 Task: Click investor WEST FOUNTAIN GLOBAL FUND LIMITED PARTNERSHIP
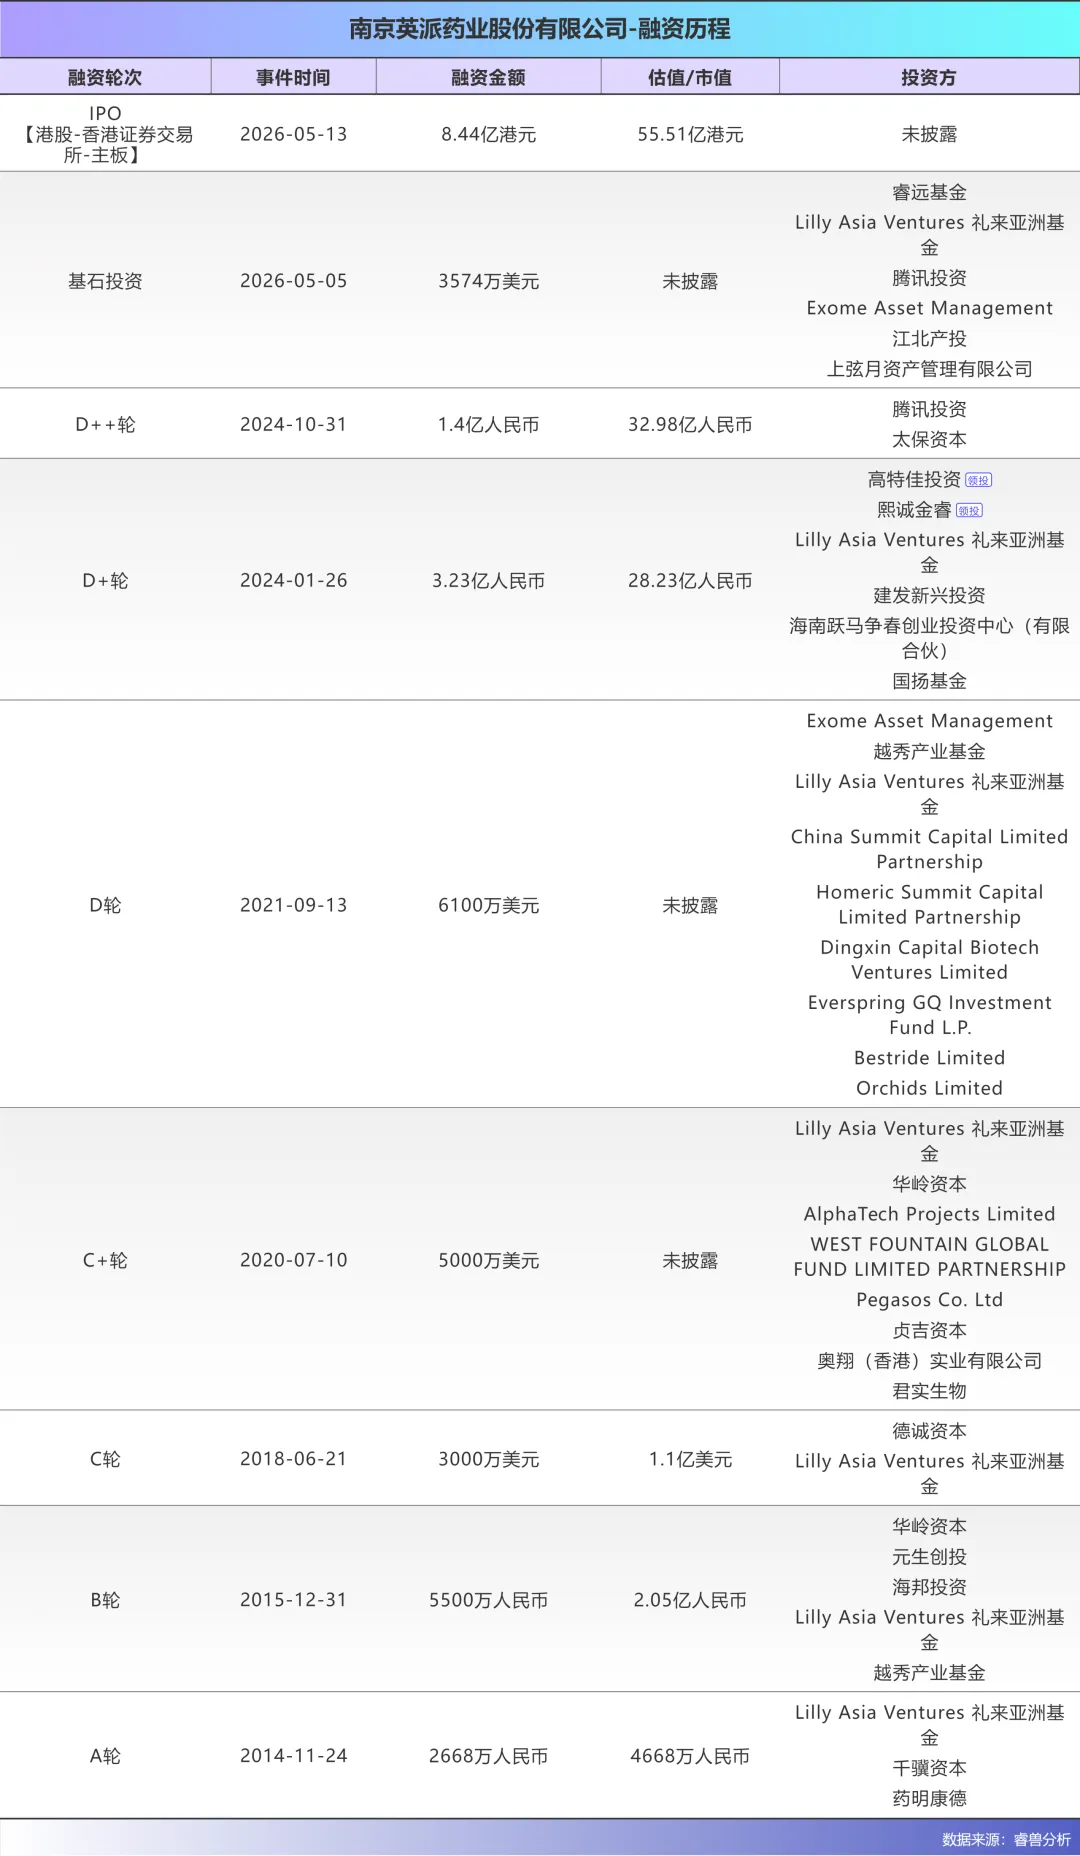click(x=929, y=1256)
